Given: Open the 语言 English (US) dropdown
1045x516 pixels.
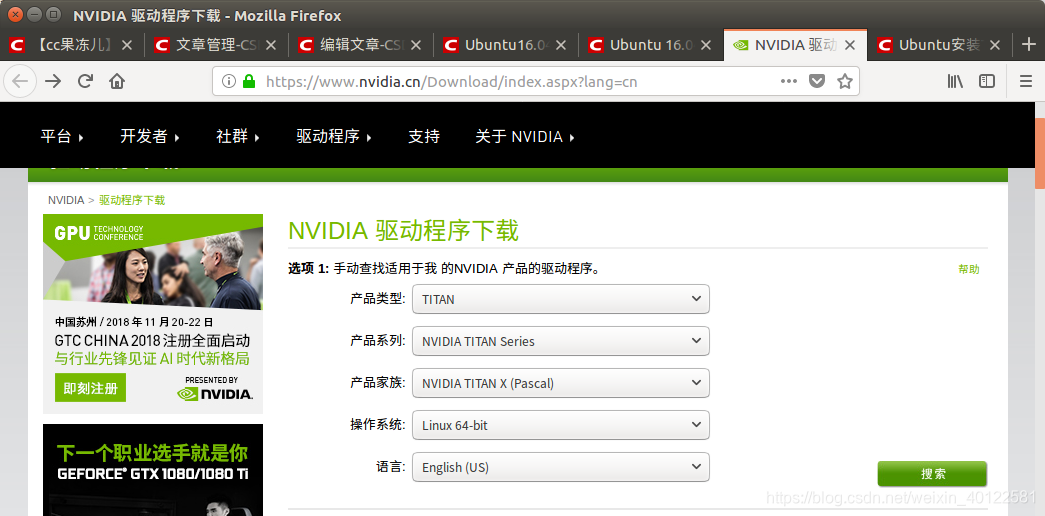Looking at the screenshot, I should tap(560, 467).
